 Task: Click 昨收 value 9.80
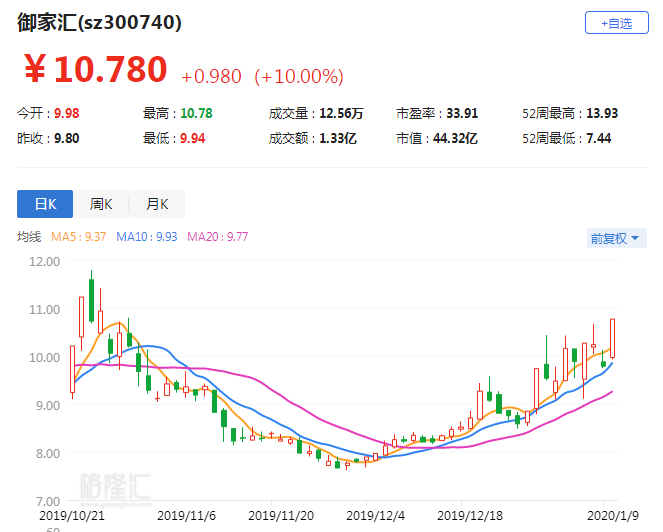point(66,138)
